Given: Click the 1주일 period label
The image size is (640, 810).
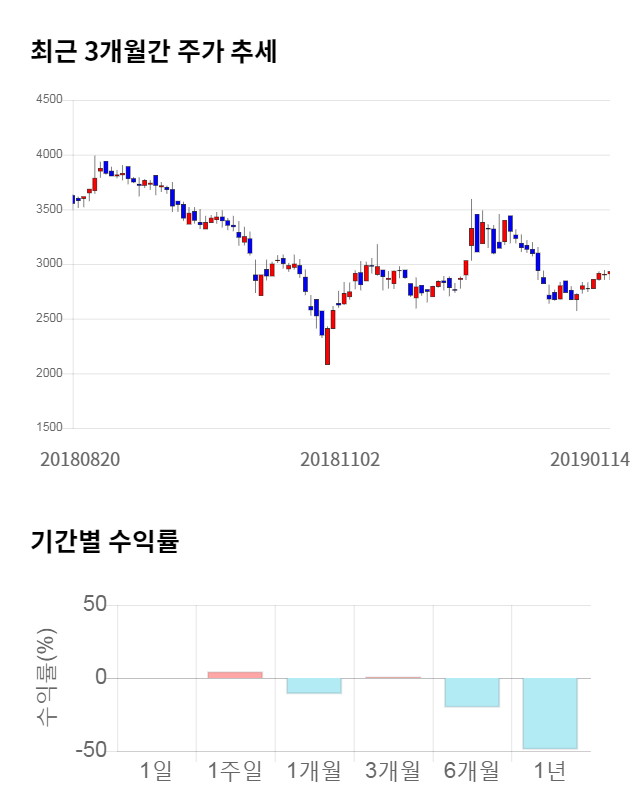Looking at the screenshot, I should coord(235,770).
